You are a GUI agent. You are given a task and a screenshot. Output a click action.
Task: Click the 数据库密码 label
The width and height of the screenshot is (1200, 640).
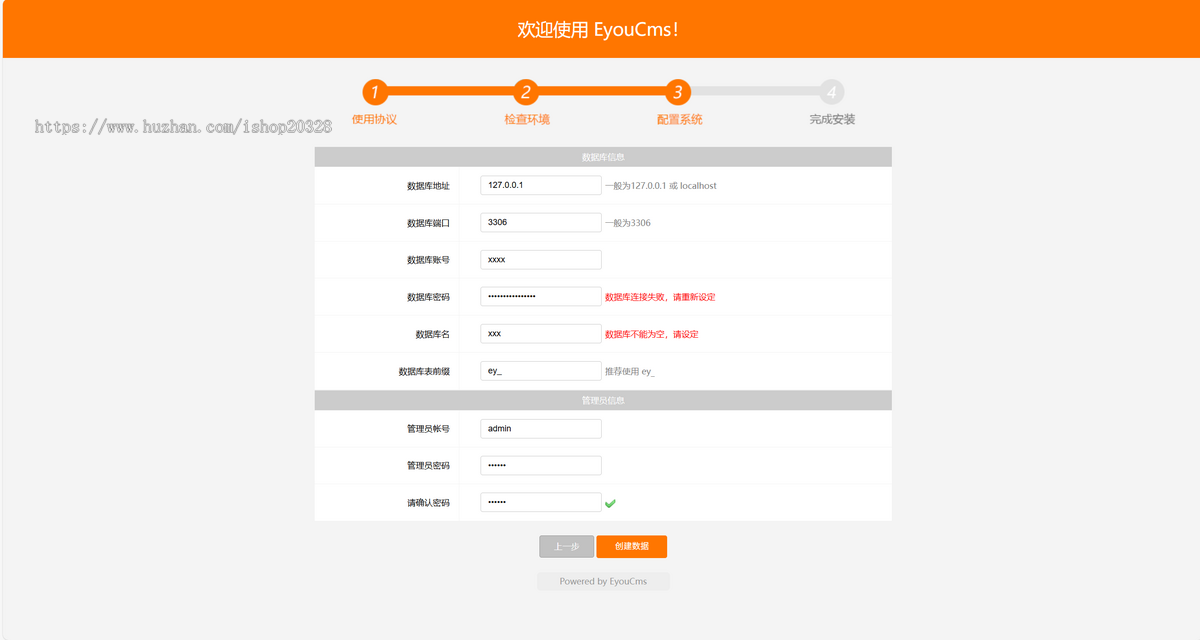(428, 297)
